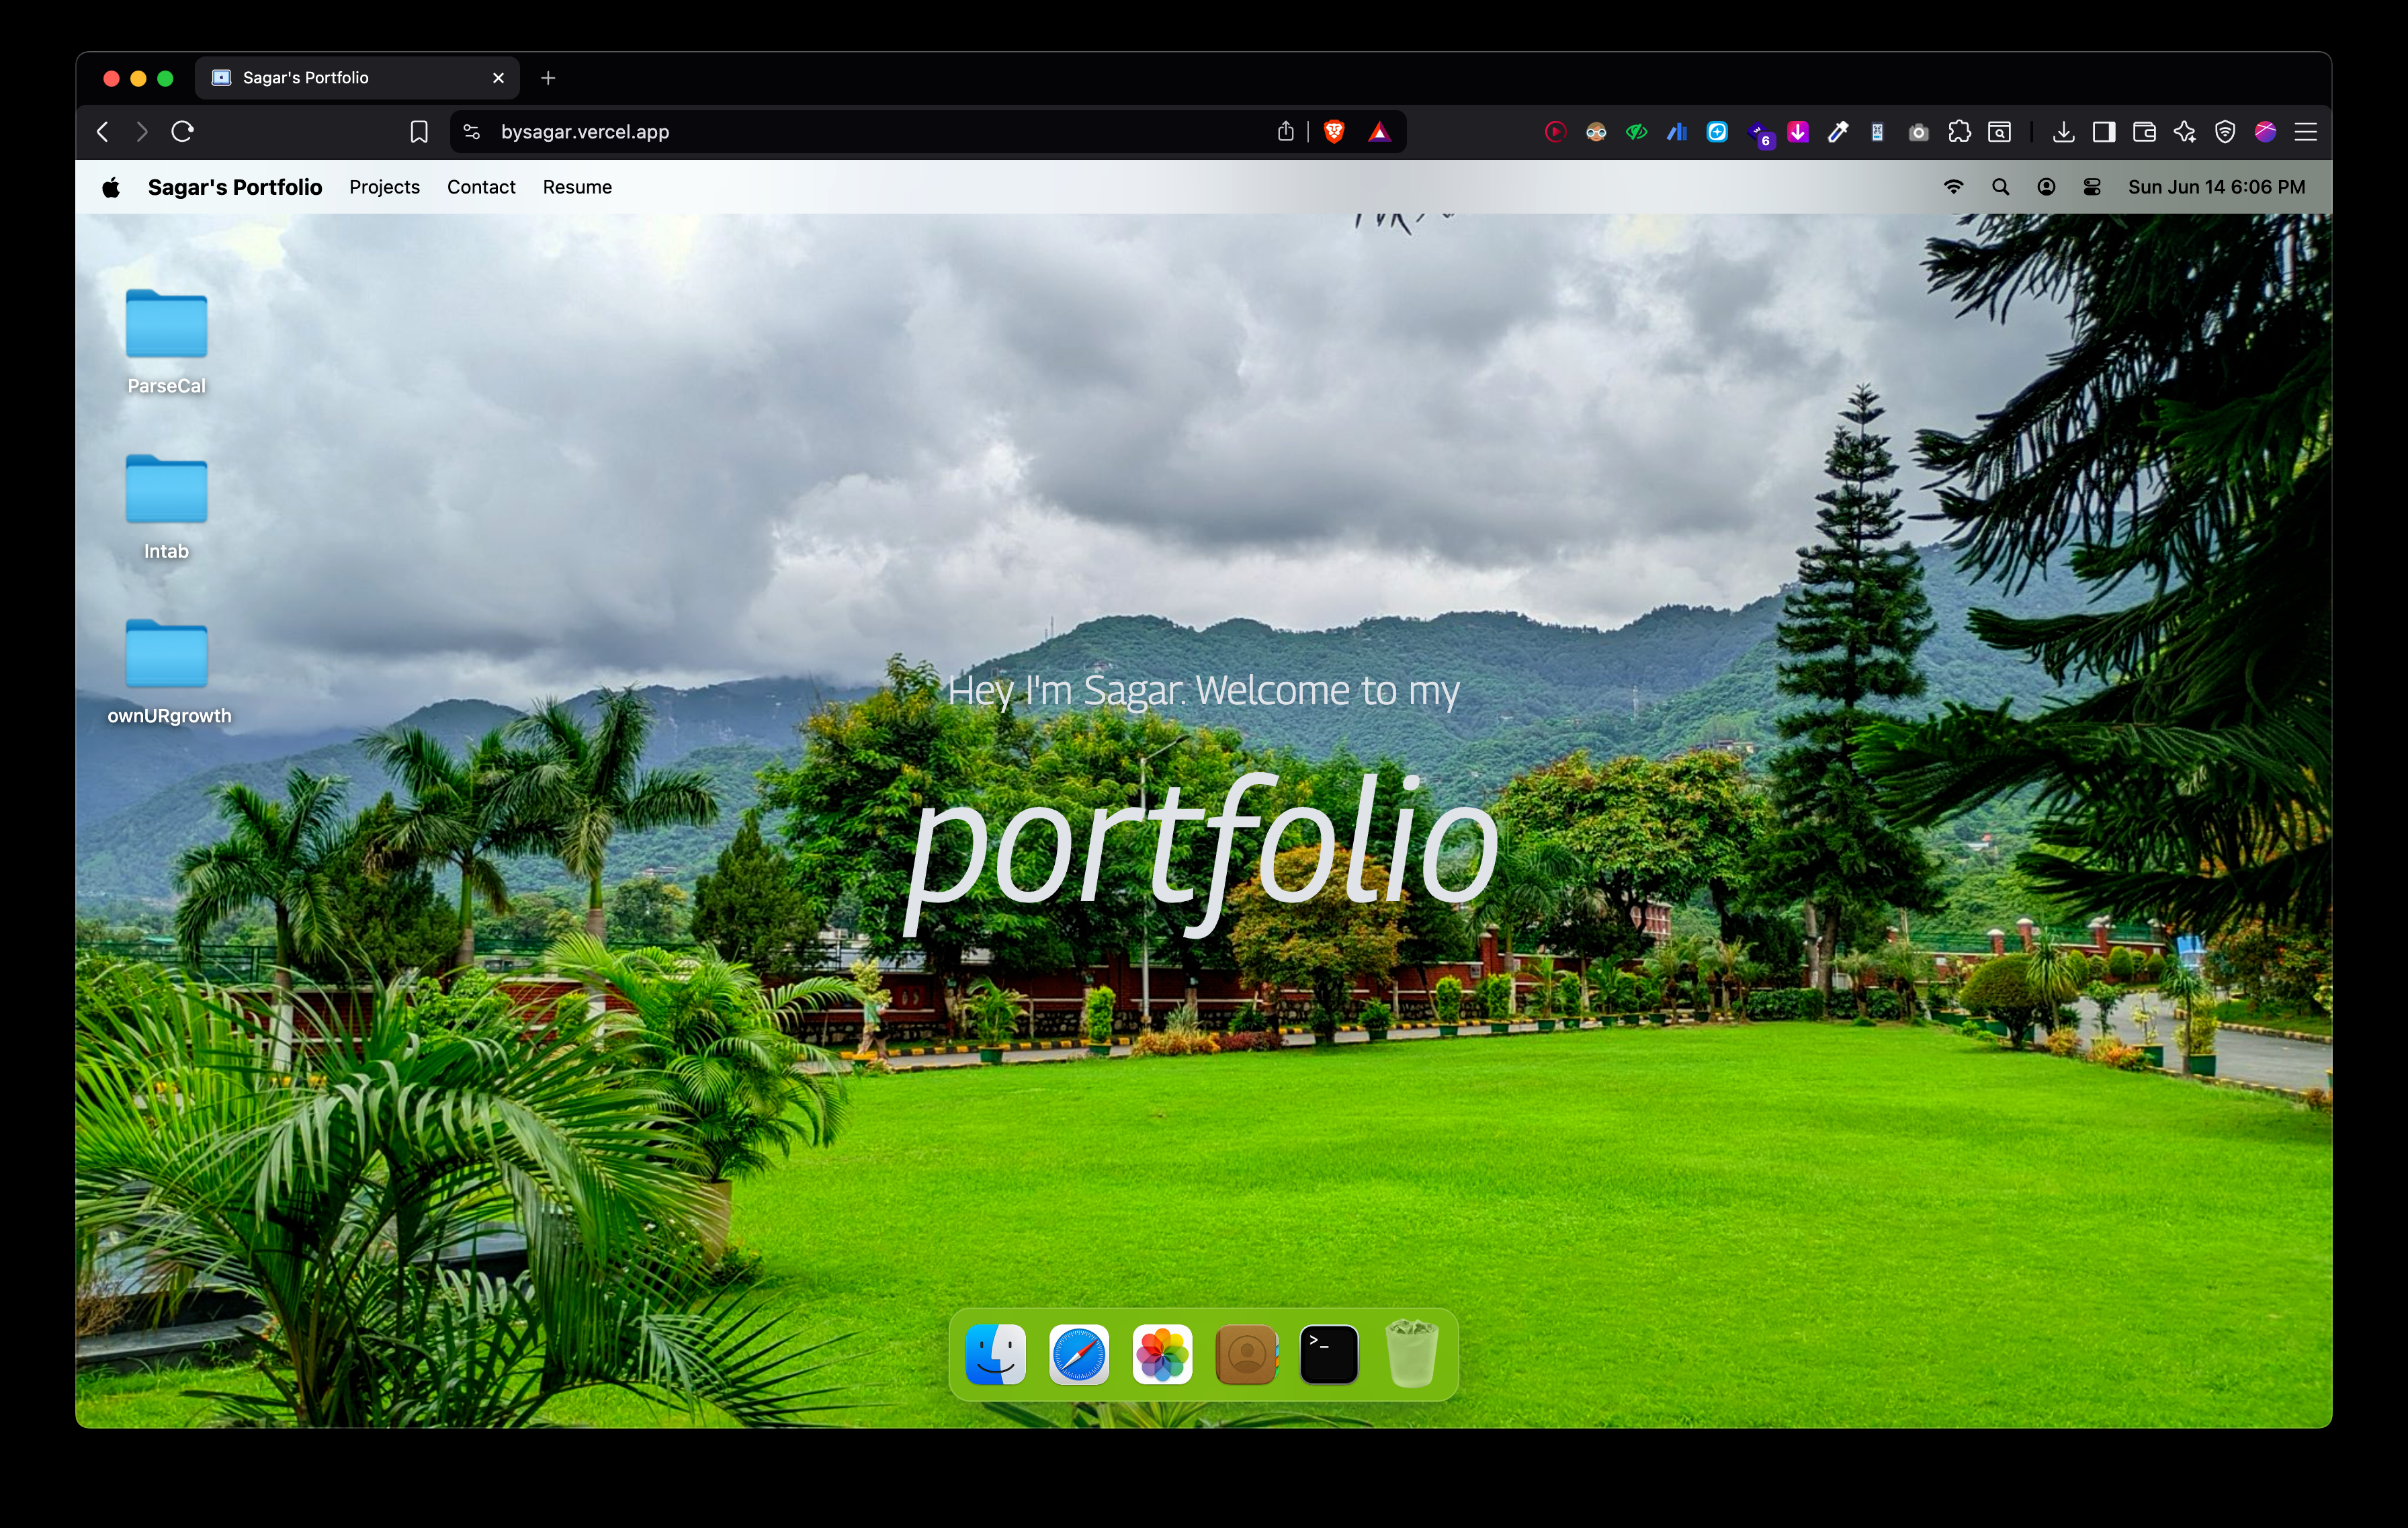Click the Wi-Fi icon in portfolio menu bar
This screenshot has width=2408, height=1528.
1953,187
